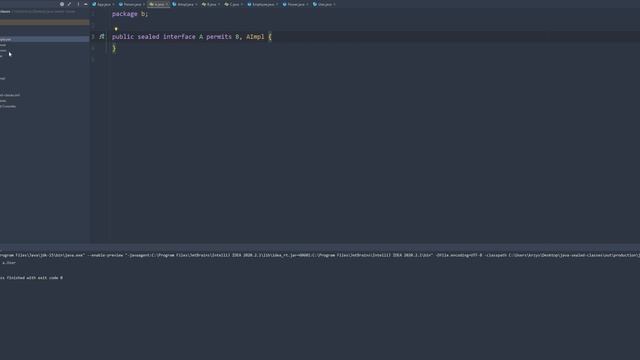Select the highlighted file row in project tree
The width and height of the screenshot is (640, 360).
pos(44,39)
